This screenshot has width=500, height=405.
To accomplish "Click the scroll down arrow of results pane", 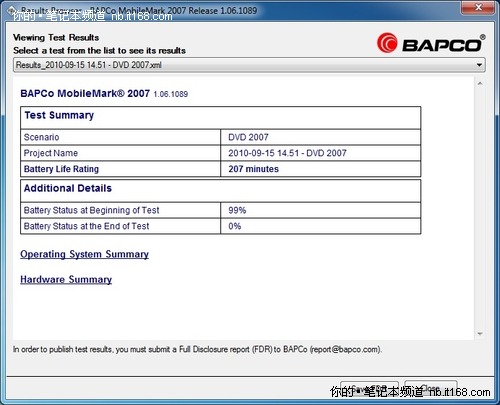I will [480, 334].
